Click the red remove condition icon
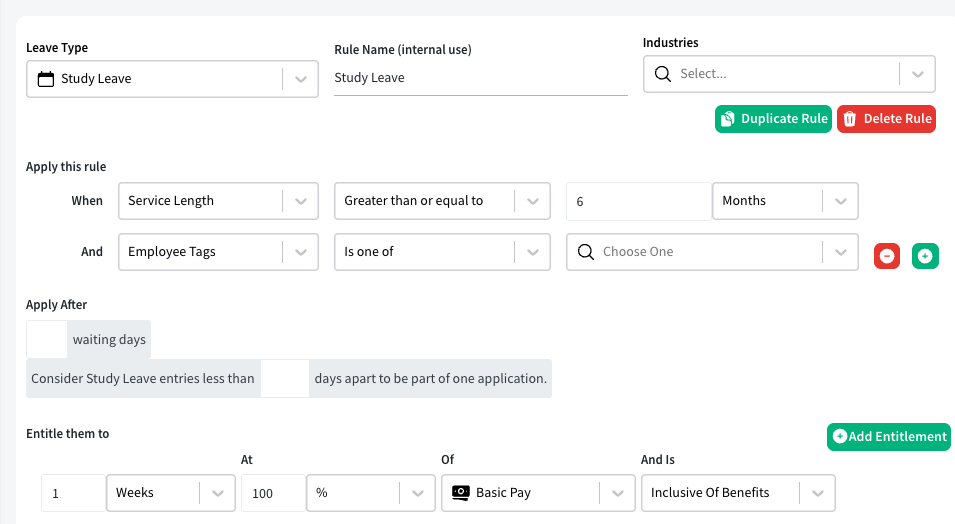Screen dimensions: 955x524 [887, 256]
